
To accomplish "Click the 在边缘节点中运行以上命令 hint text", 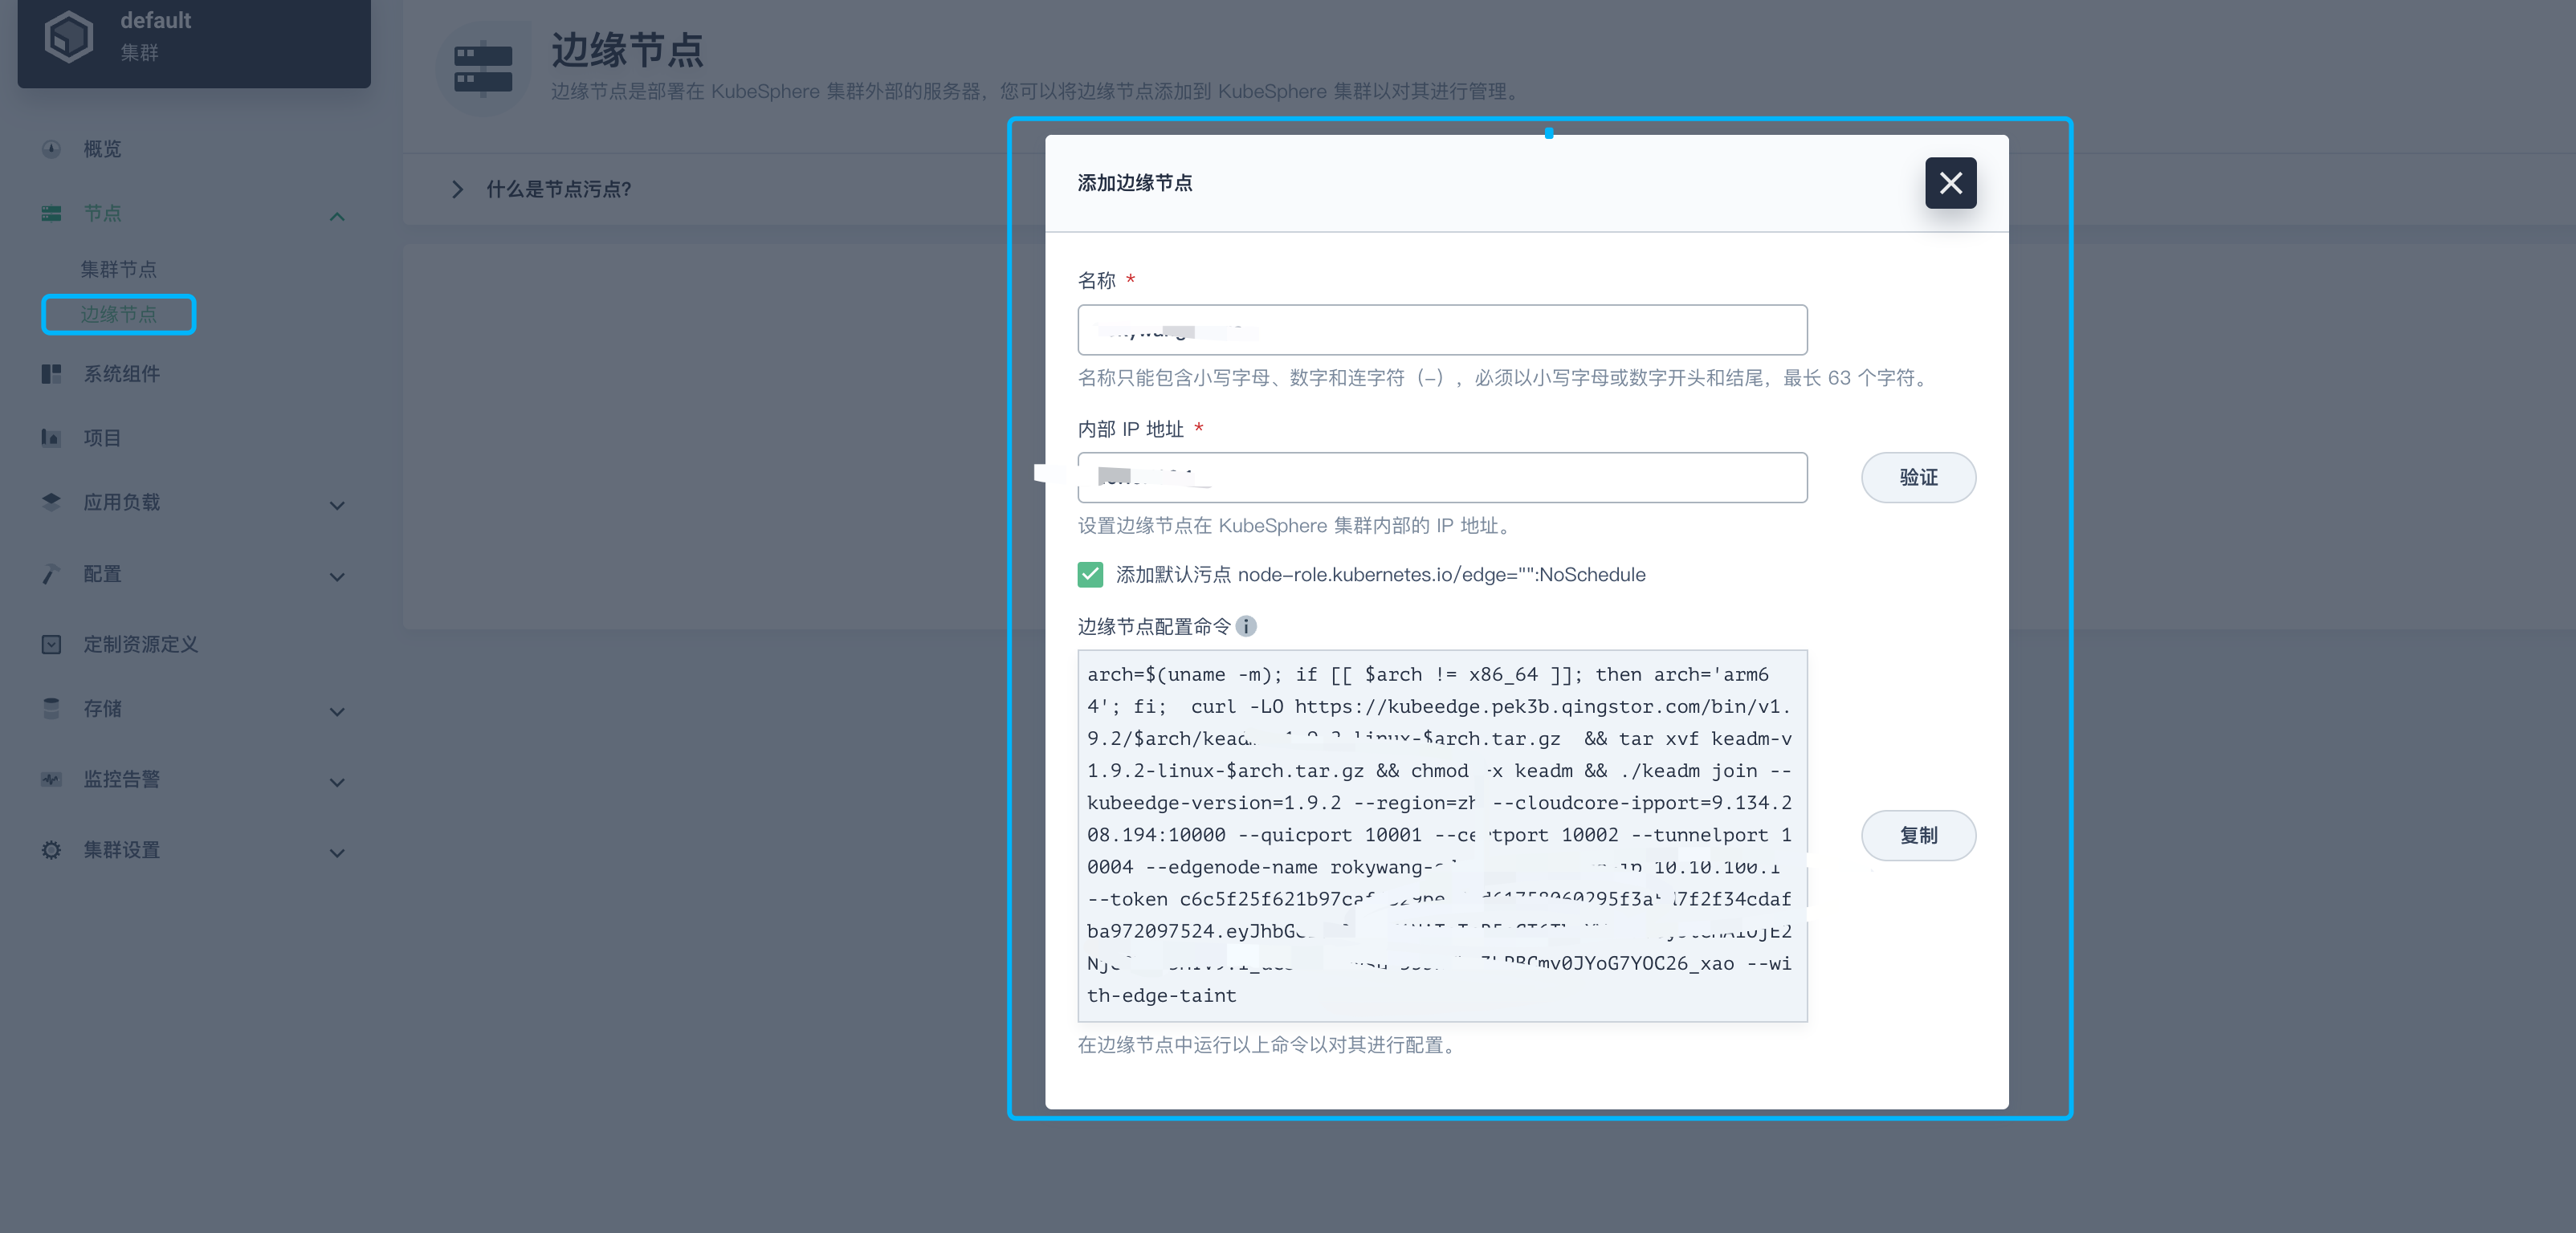I will click(x=1268, y=1045).
